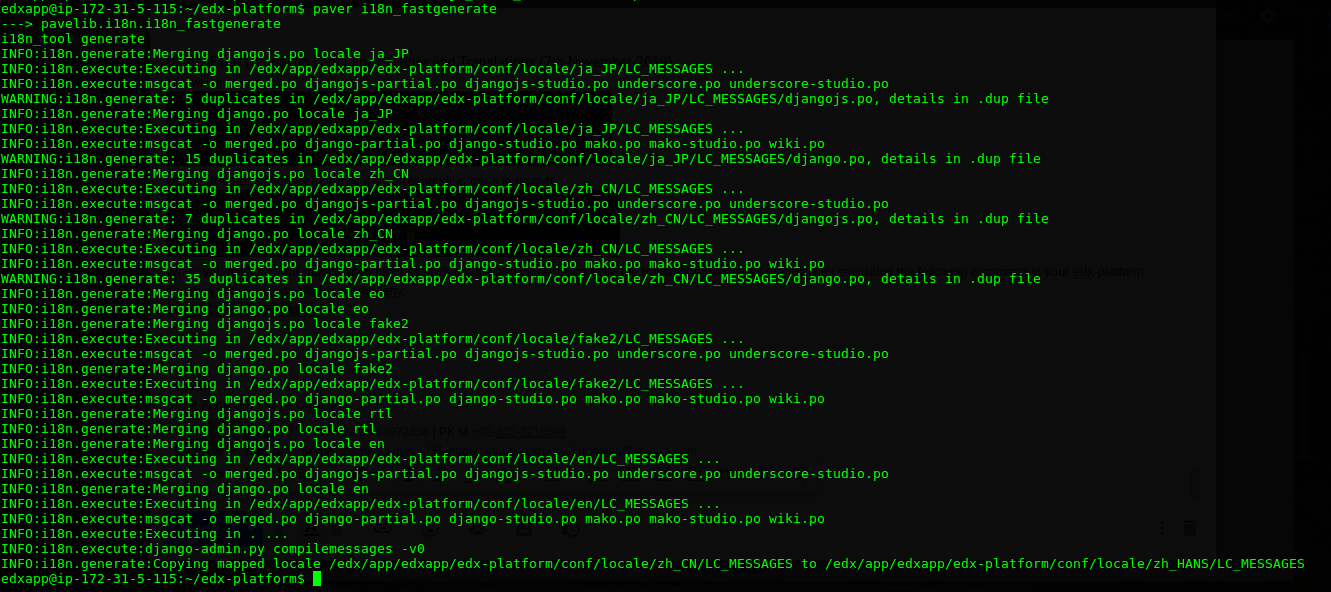Click the green terminal cursor block
Image resolution: width=1331 pixels, height=592 pixels.
tap(317, 579)
